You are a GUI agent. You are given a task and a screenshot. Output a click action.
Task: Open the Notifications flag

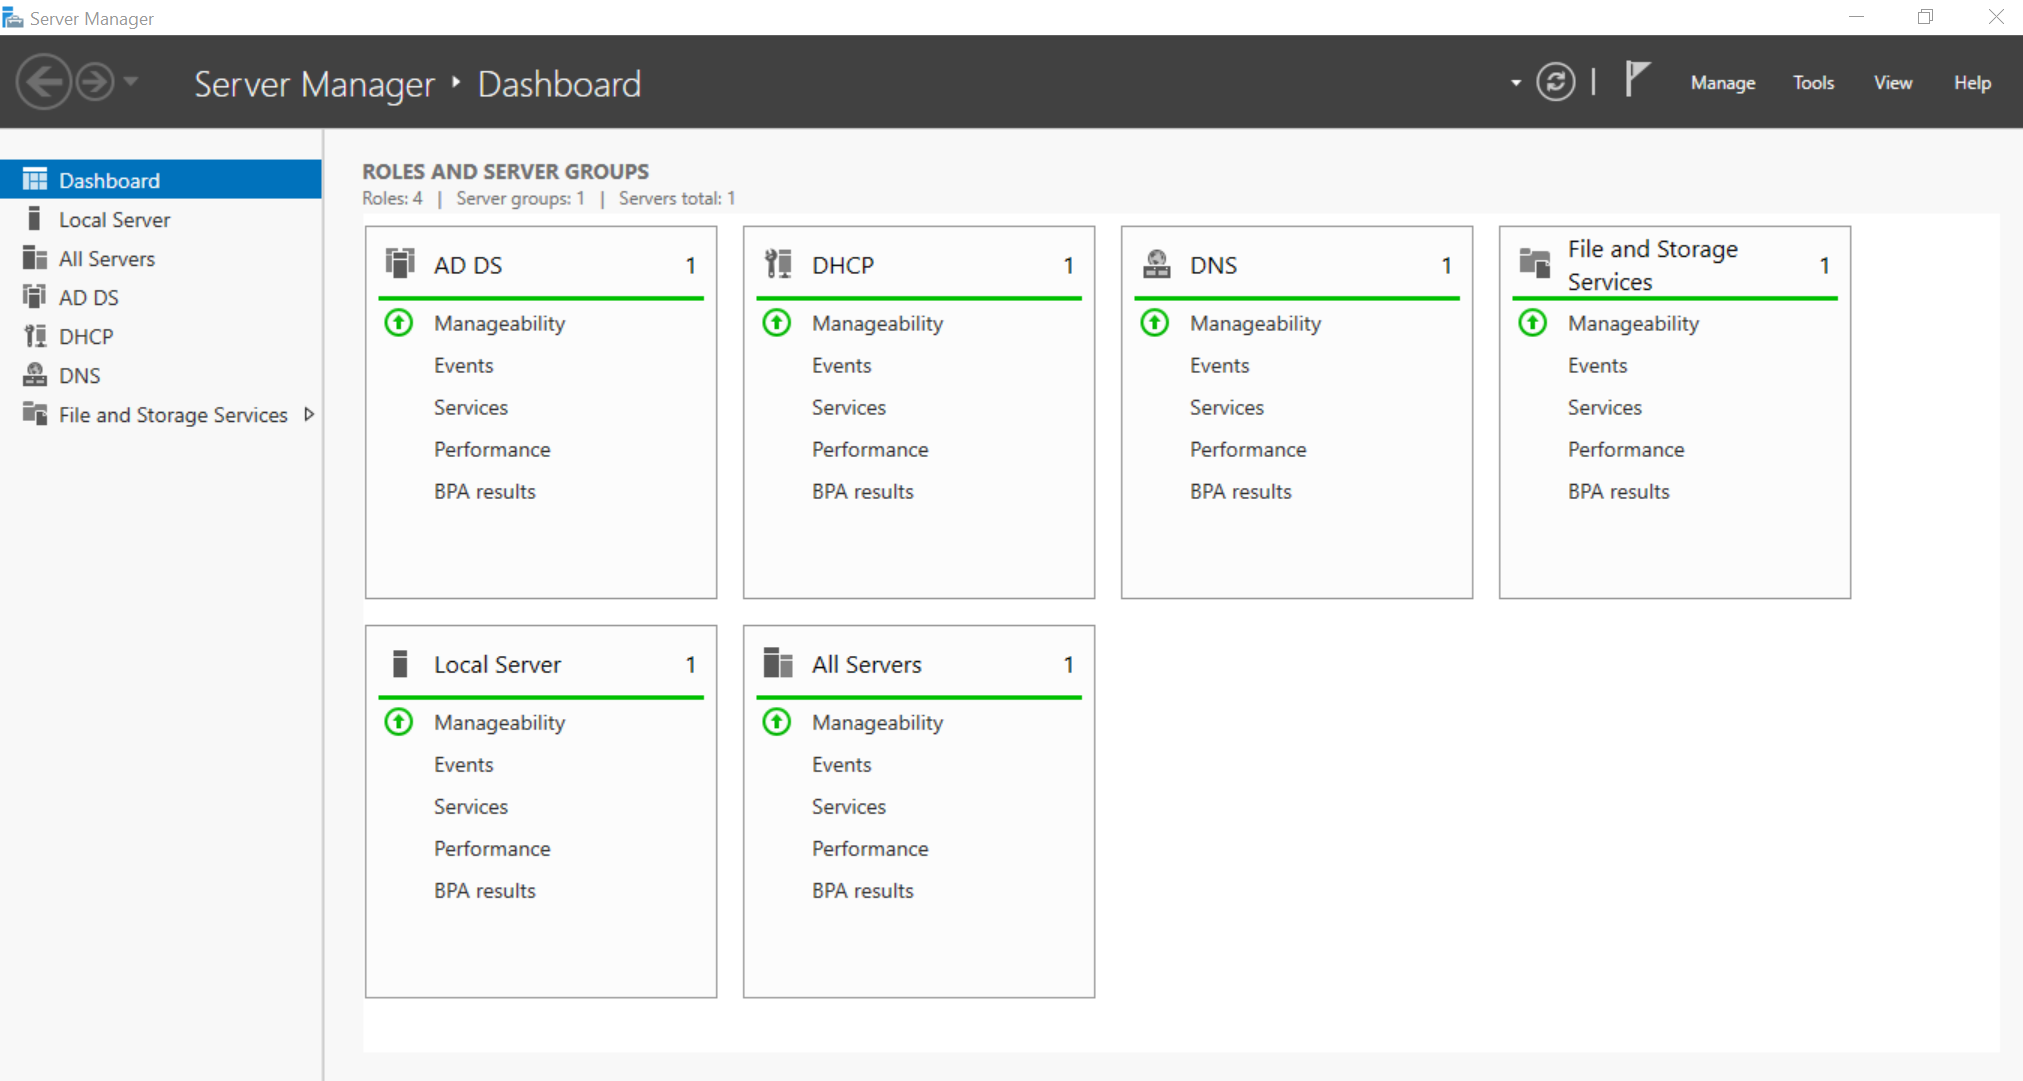coord(1636,79)
